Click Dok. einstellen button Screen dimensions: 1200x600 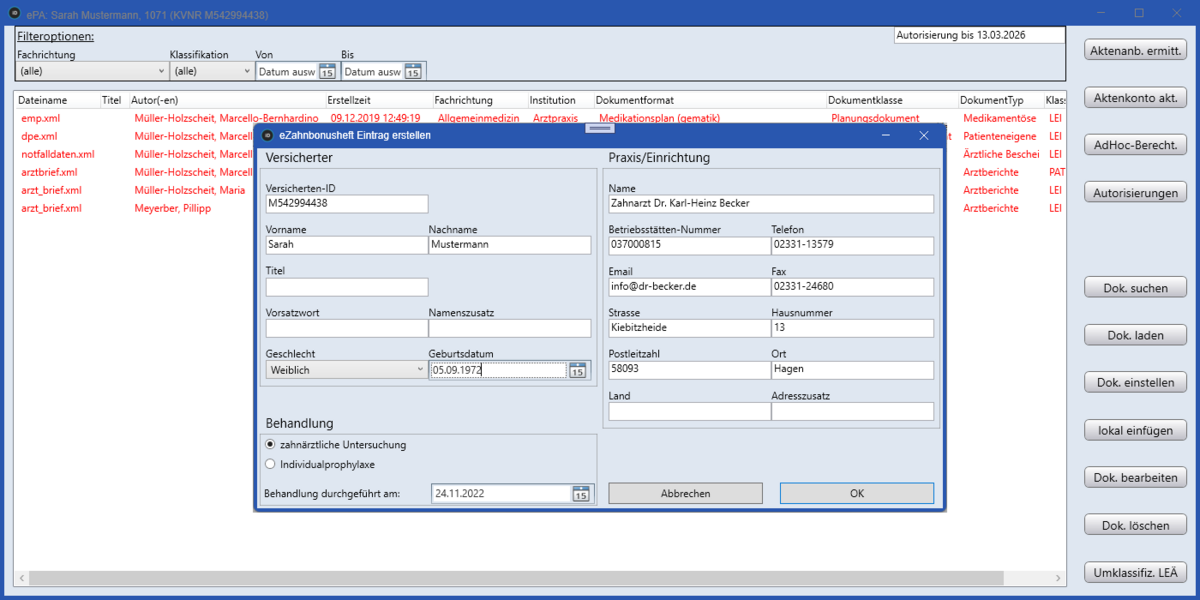pyautogui.click(x=1135, y=383)
